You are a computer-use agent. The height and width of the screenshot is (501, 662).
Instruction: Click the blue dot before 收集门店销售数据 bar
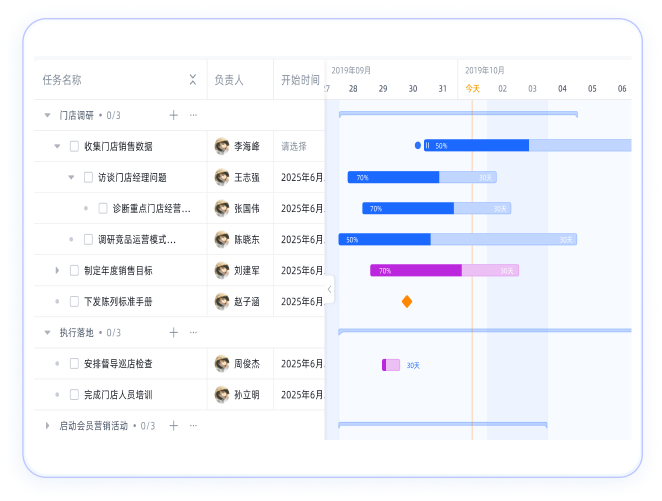click(418, 146)
